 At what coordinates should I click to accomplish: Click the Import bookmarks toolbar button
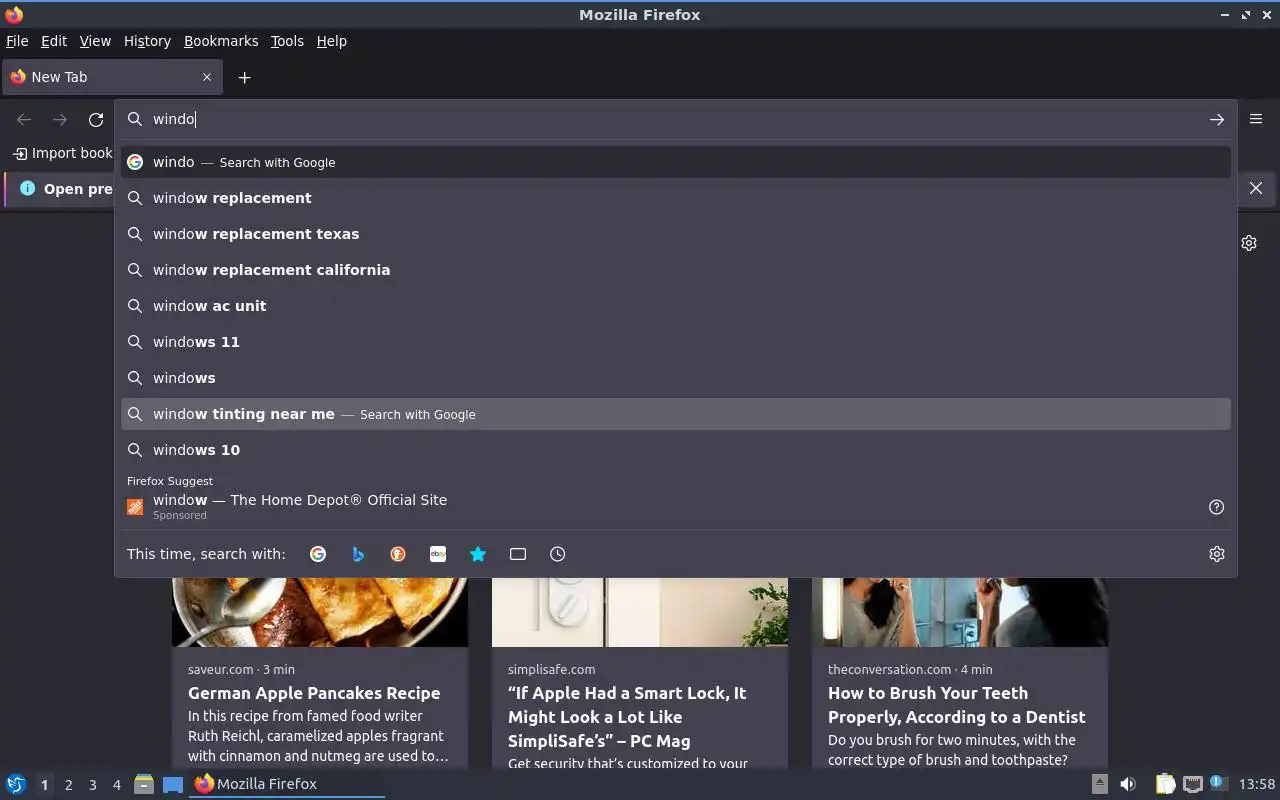tap(62, 153)
